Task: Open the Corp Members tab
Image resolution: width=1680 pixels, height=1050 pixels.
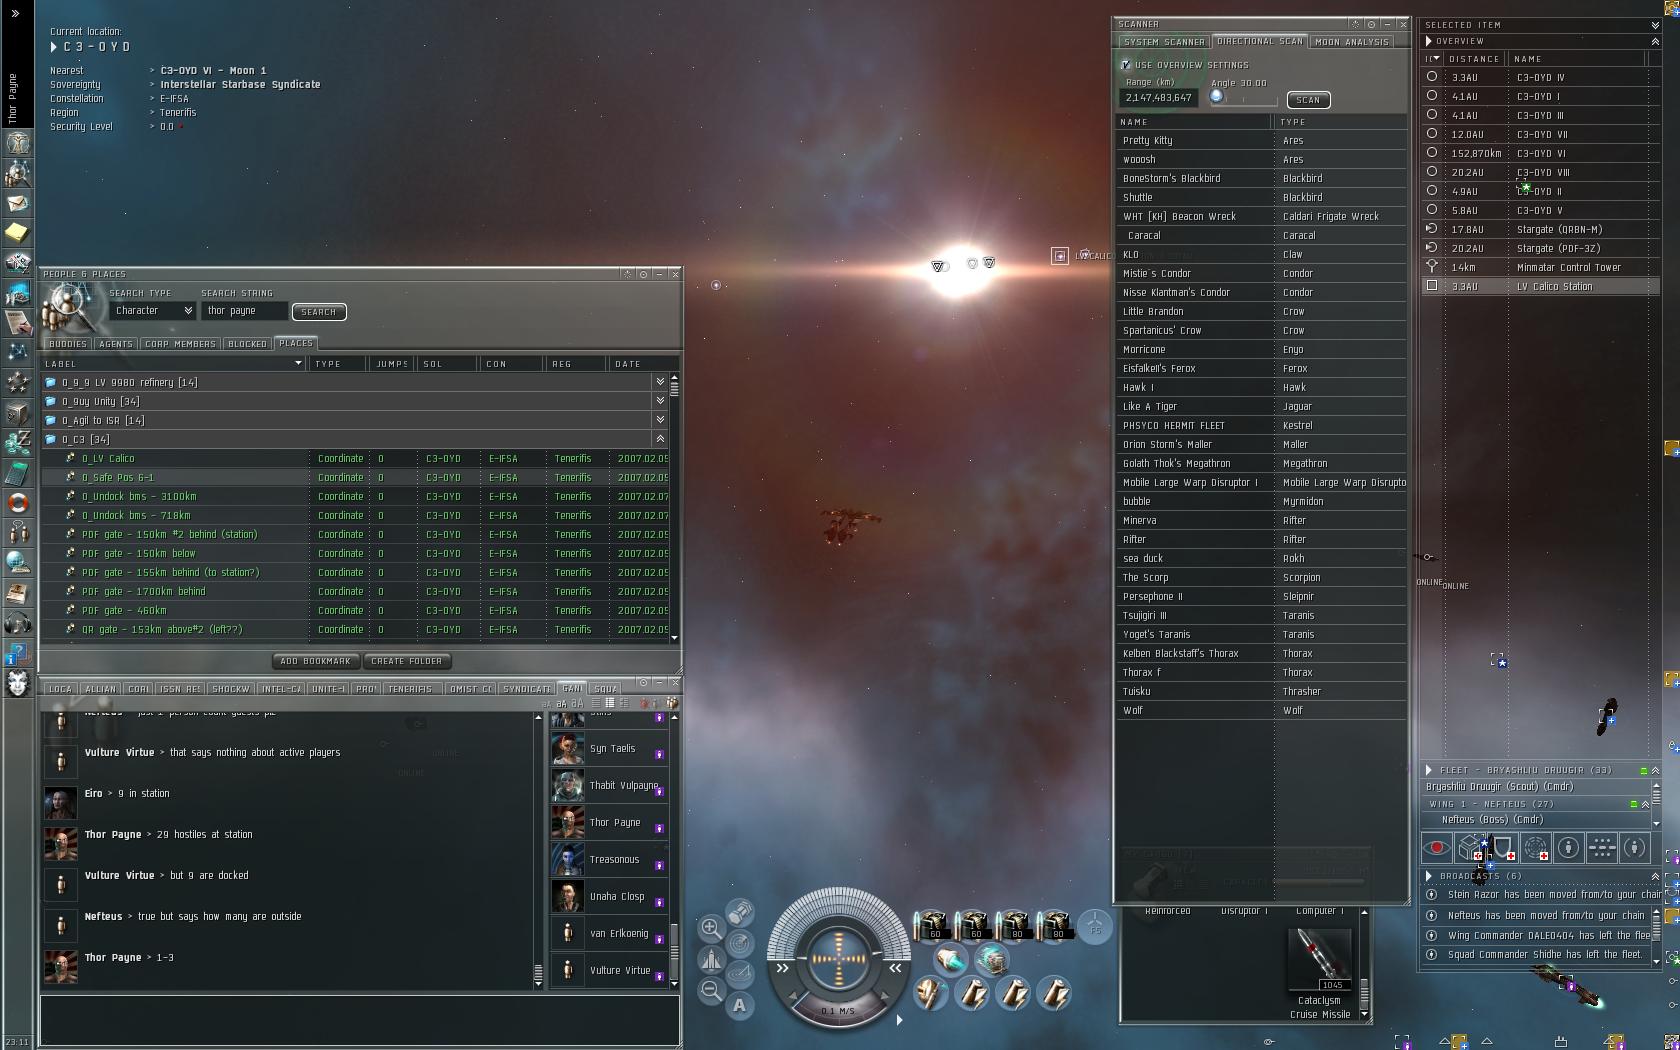Action: pos(180,344)
